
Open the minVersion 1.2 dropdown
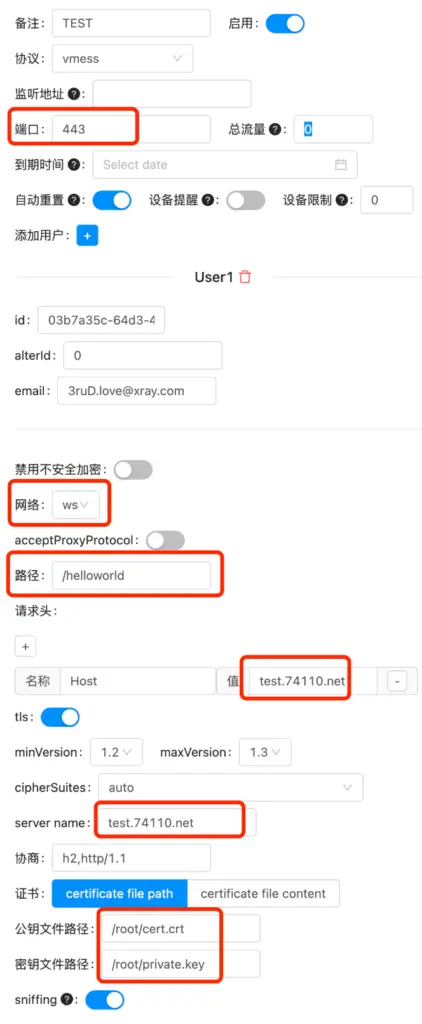click(x=116, y=752)
